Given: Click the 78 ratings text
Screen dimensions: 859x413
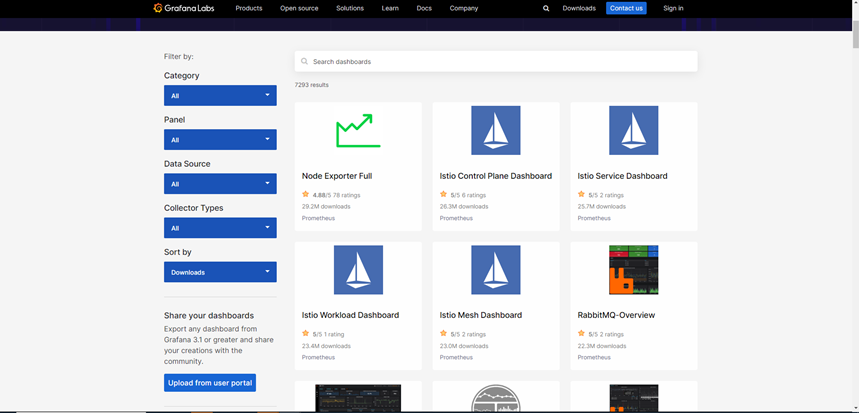Looking at the screenshot, I should click(x=347, y=195).
